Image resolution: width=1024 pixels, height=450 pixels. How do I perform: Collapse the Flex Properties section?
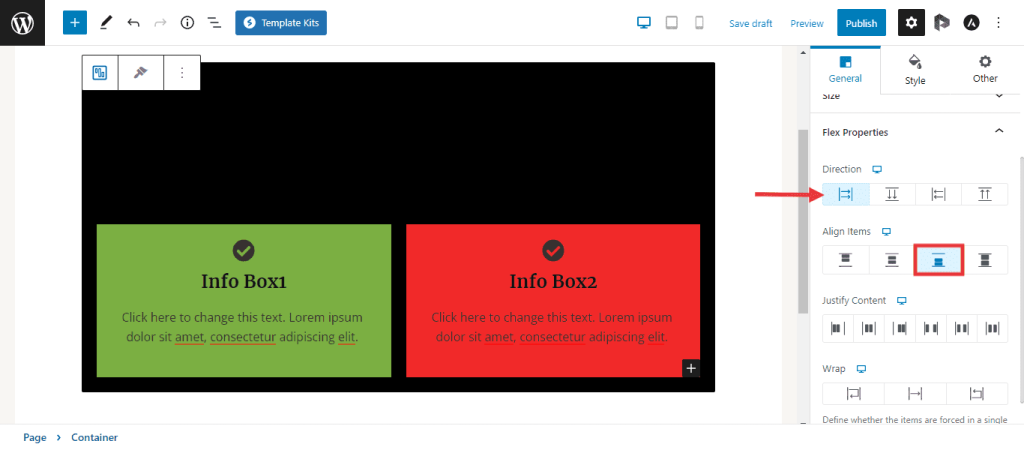tap(998, 132)
